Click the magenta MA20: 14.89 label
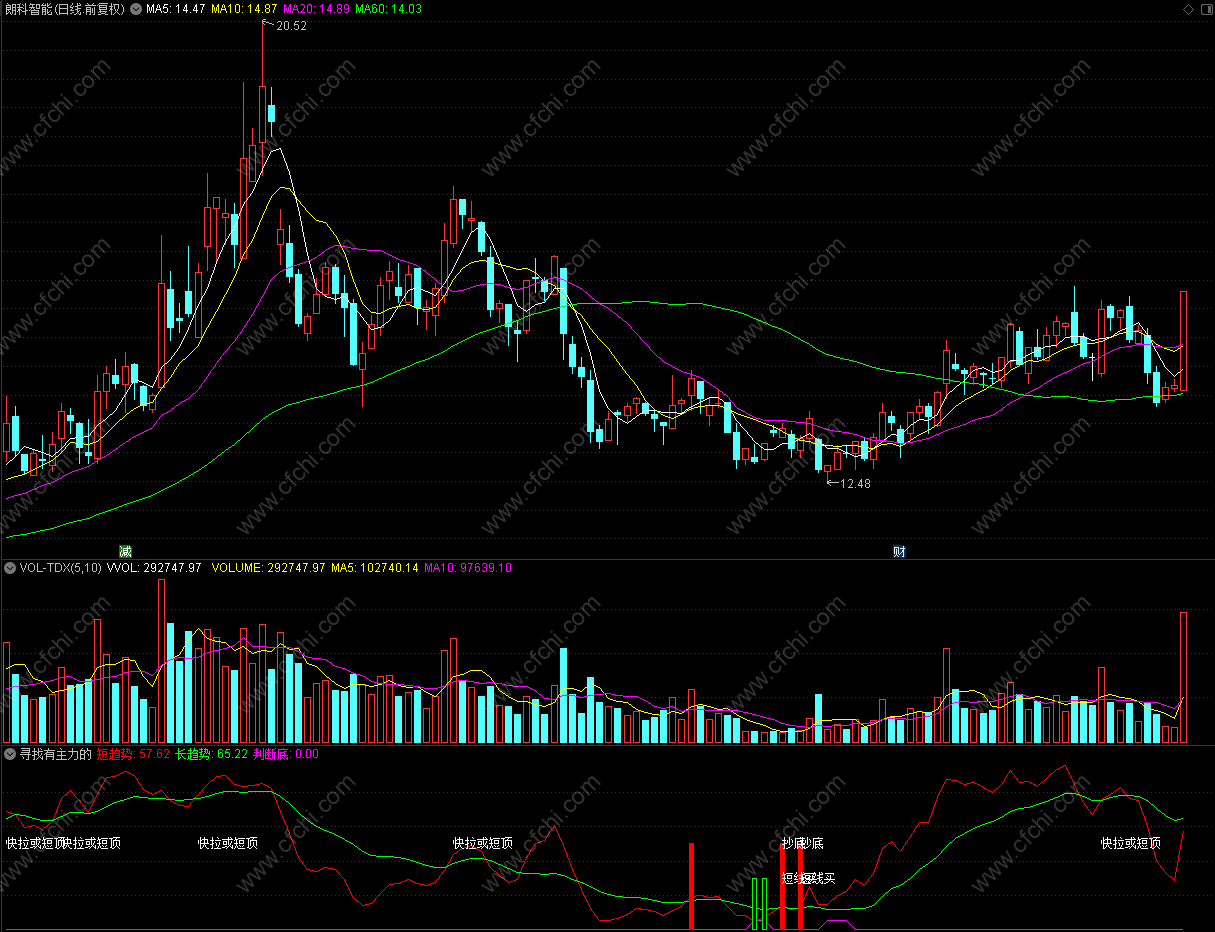 (317, 9)
